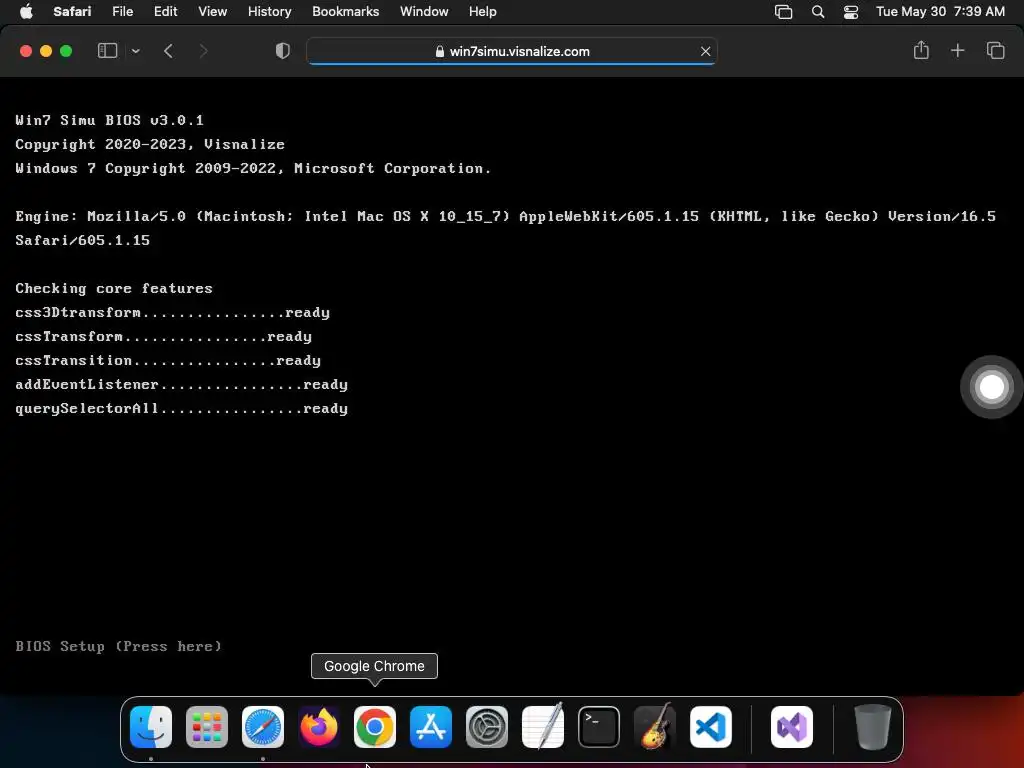Launch Google Chrome from the Dock

tap(375, 727)
